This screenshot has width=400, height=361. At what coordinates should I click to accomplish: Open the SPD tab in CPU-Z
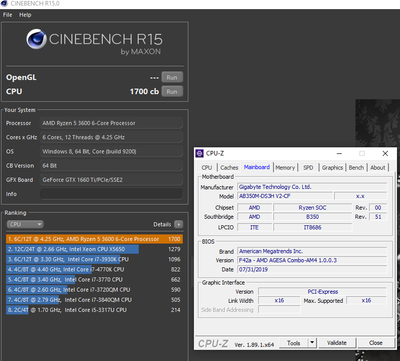[308, 168]
